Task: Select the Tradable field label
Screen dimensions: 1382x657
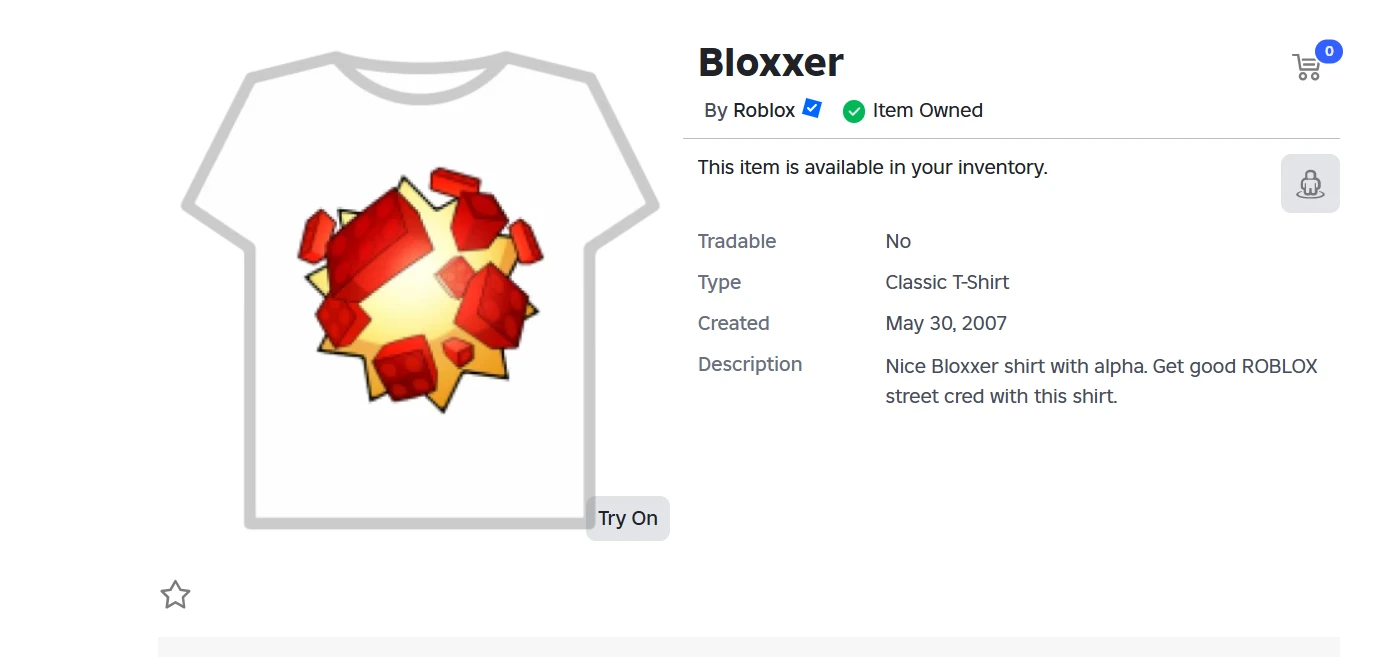Action: pyautogui.click(x=736, y=241)
